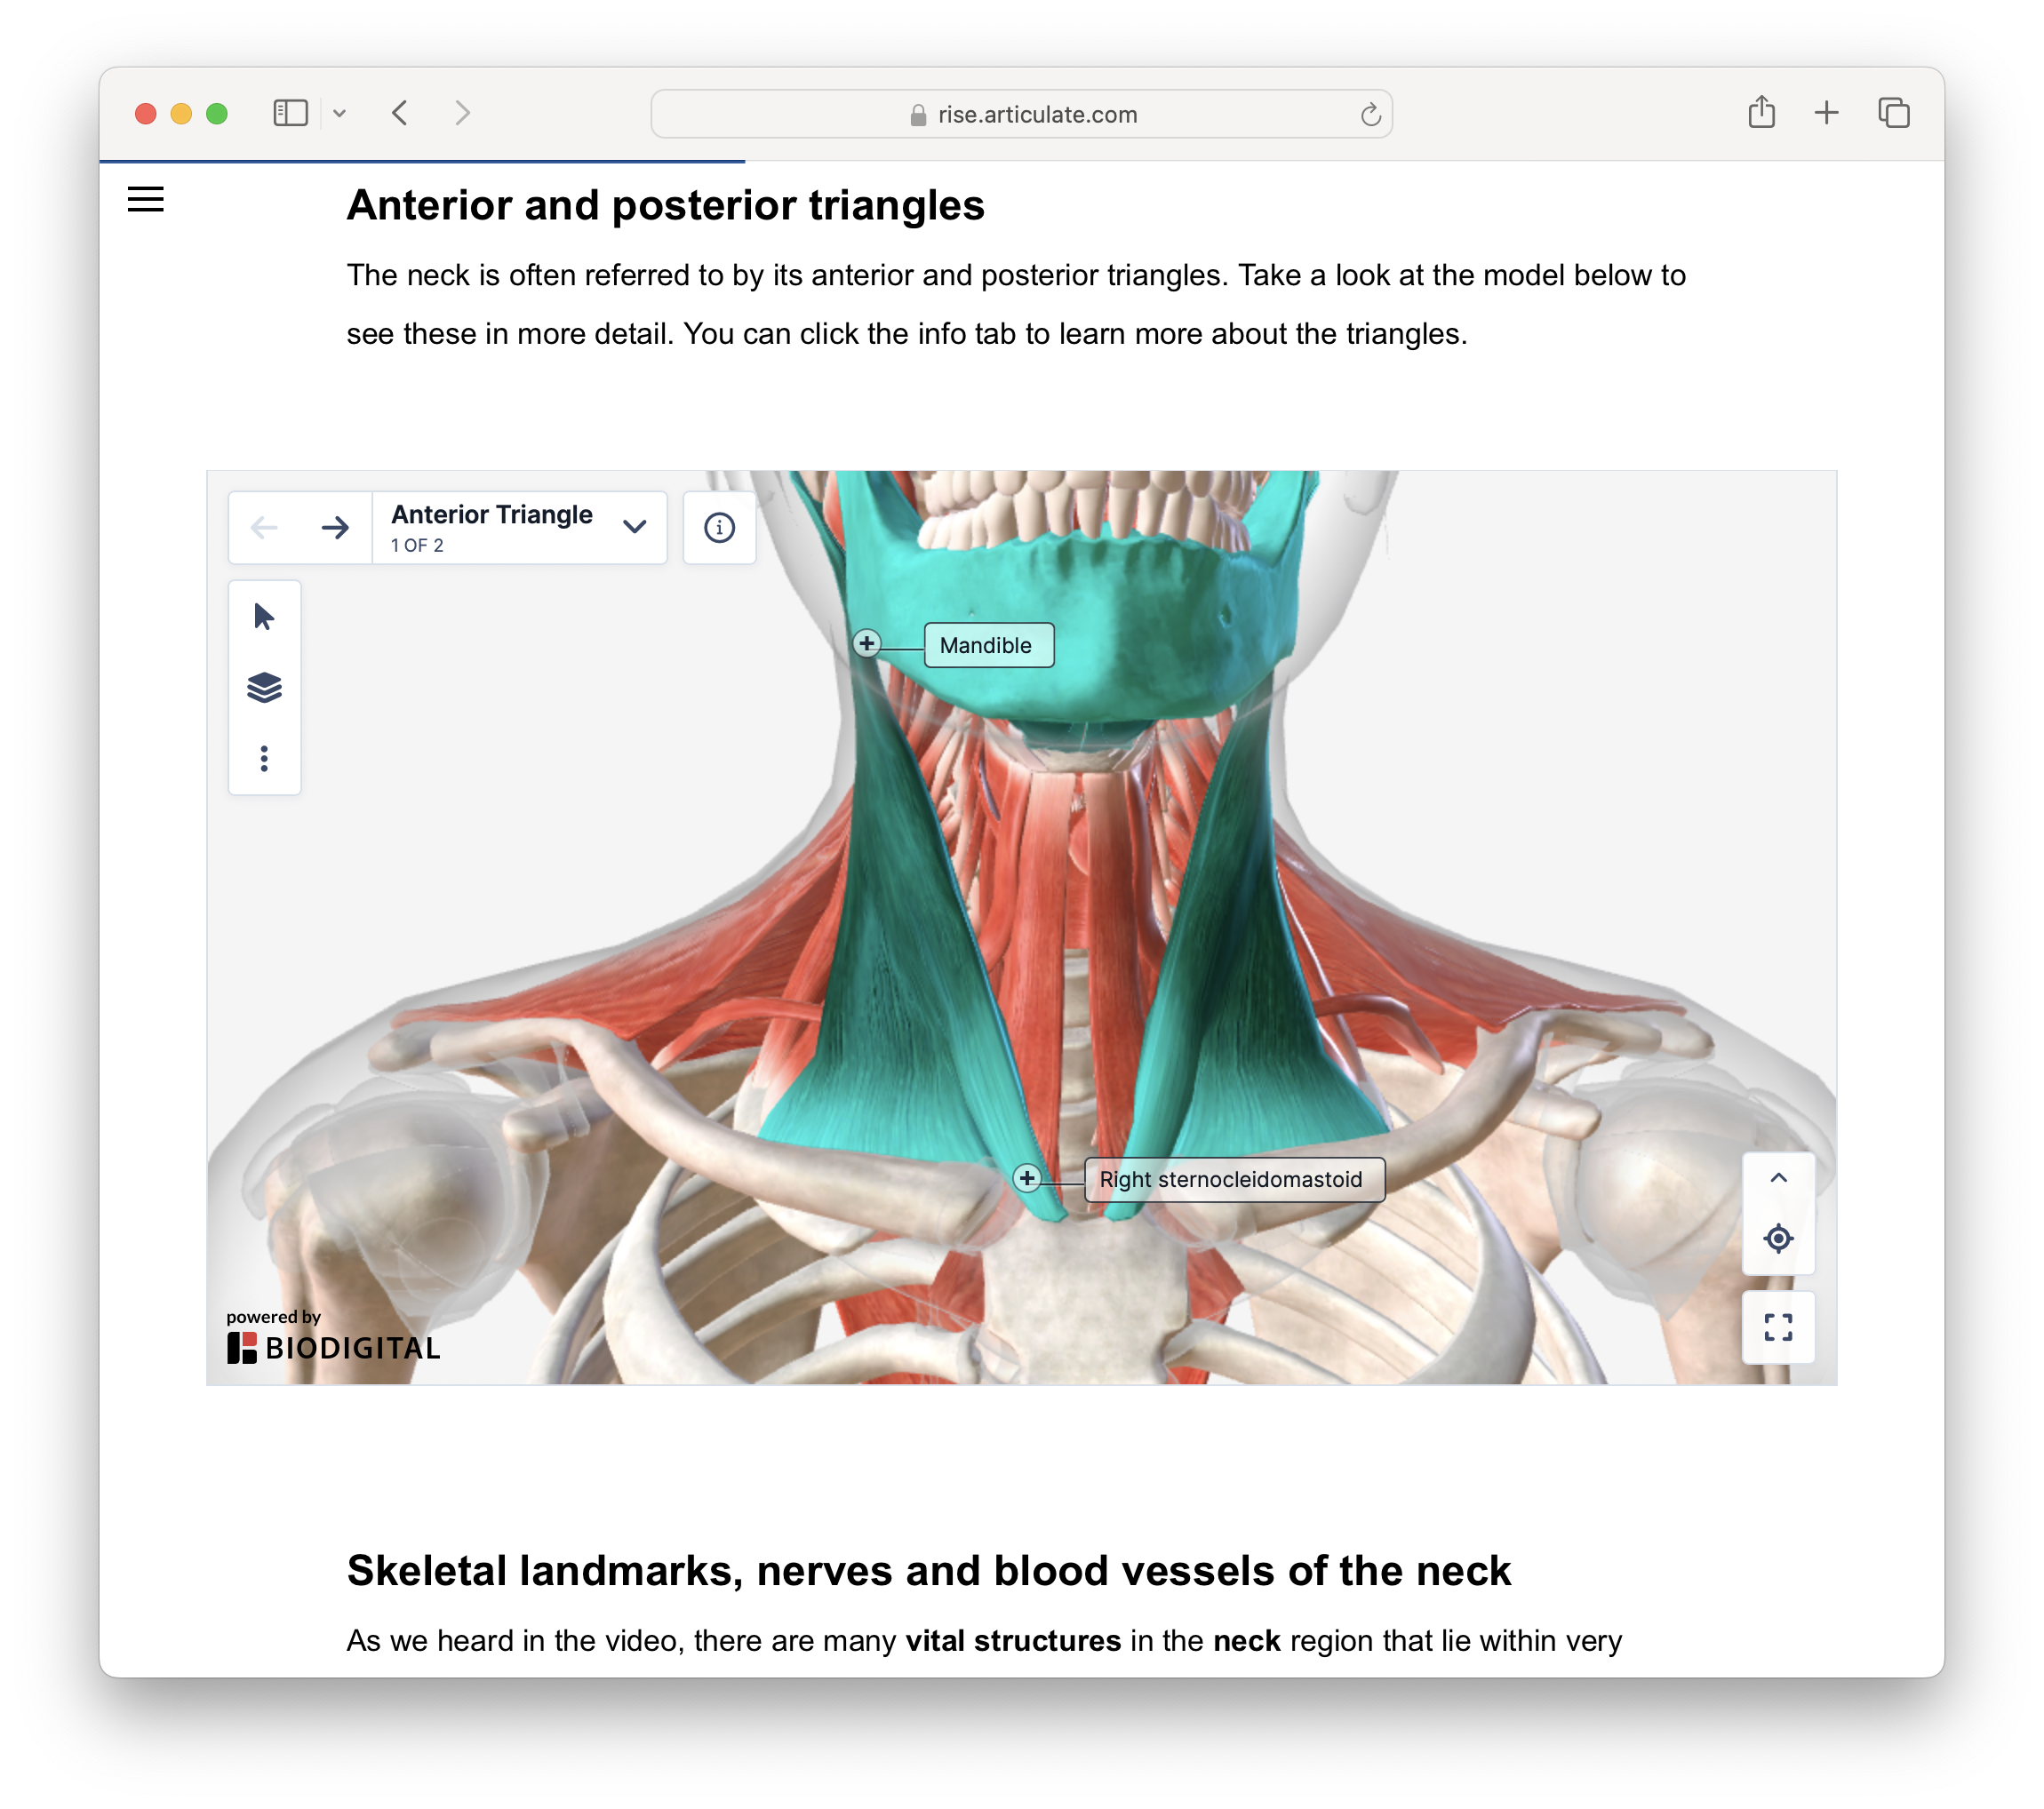
Task: Select the pointer selection tool
Action: point(264,616)
